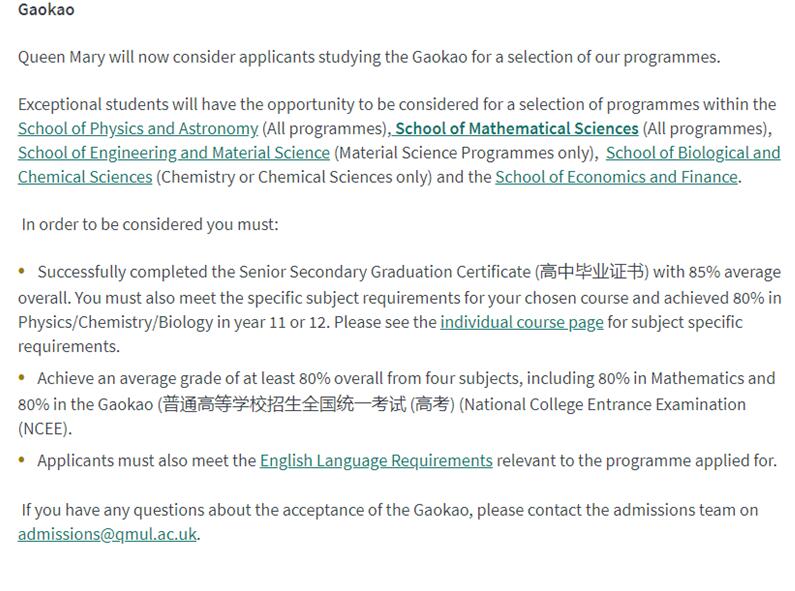Click the Chinese text 高中毕业证书
The image size is (795, 591).
(592, 272)
